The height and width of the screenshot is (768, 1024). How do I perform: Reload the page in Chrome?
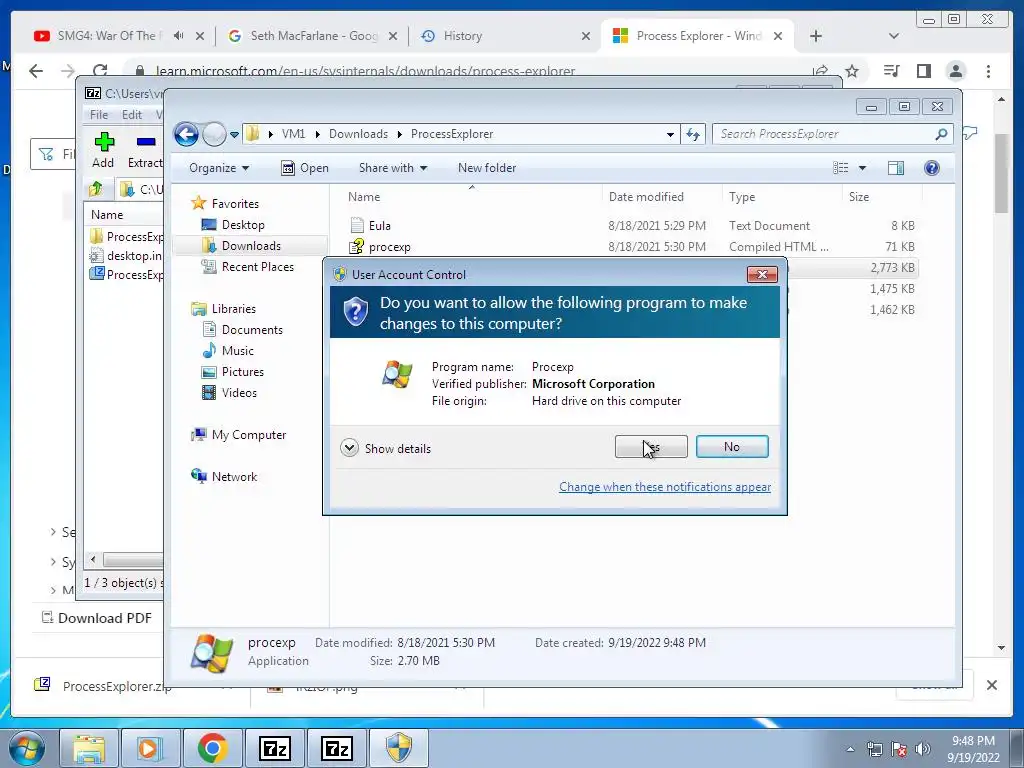100,71
